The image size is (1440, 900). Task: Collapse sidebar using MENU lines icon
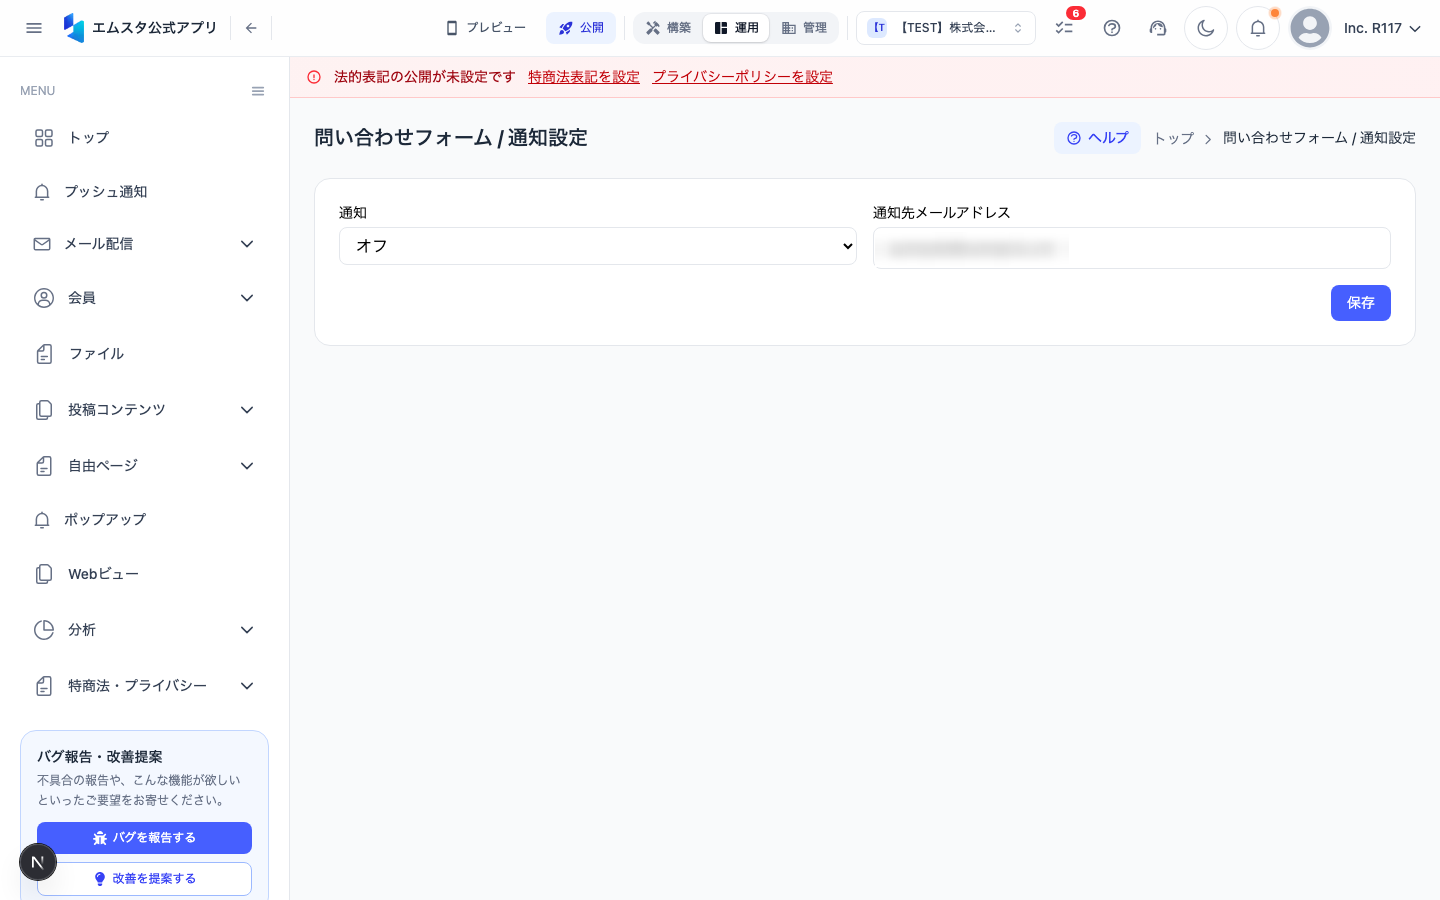tap(258, 91)
